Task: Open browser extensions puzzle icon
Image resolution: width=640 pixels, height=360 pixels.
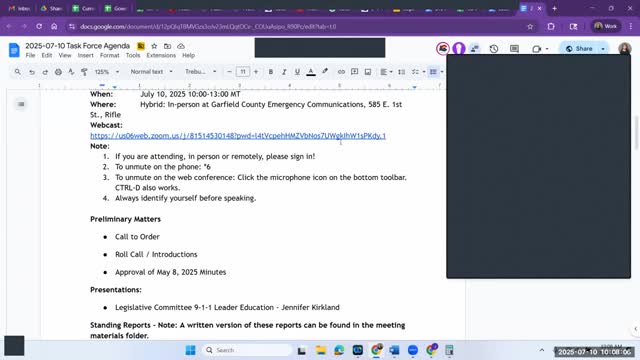Action: tap(551, 27)
